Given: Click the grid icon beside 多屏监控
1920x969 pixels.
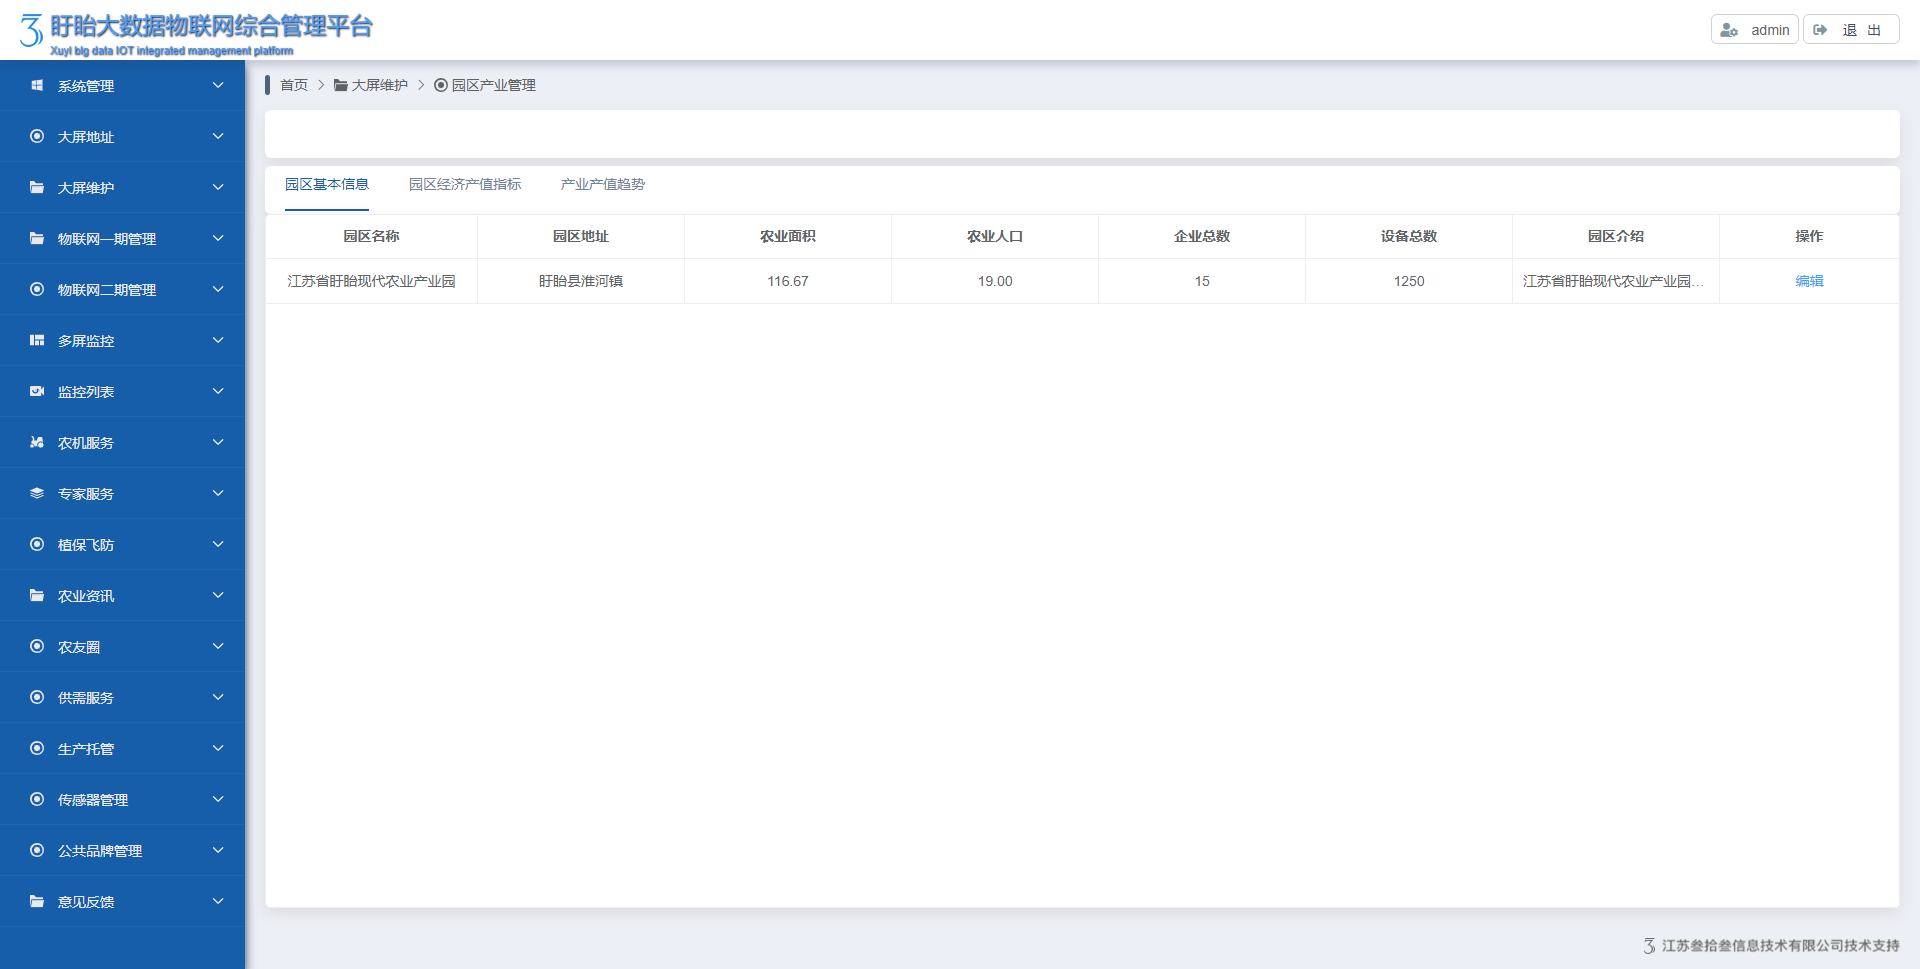Looking at the screenshot, I should 37,341.
